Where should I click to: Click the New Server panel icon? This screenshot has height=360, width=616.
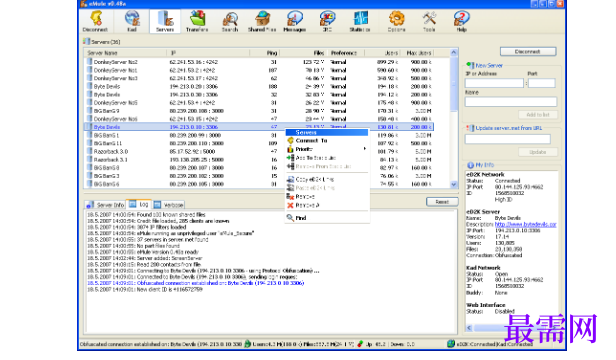pos(470,65)
